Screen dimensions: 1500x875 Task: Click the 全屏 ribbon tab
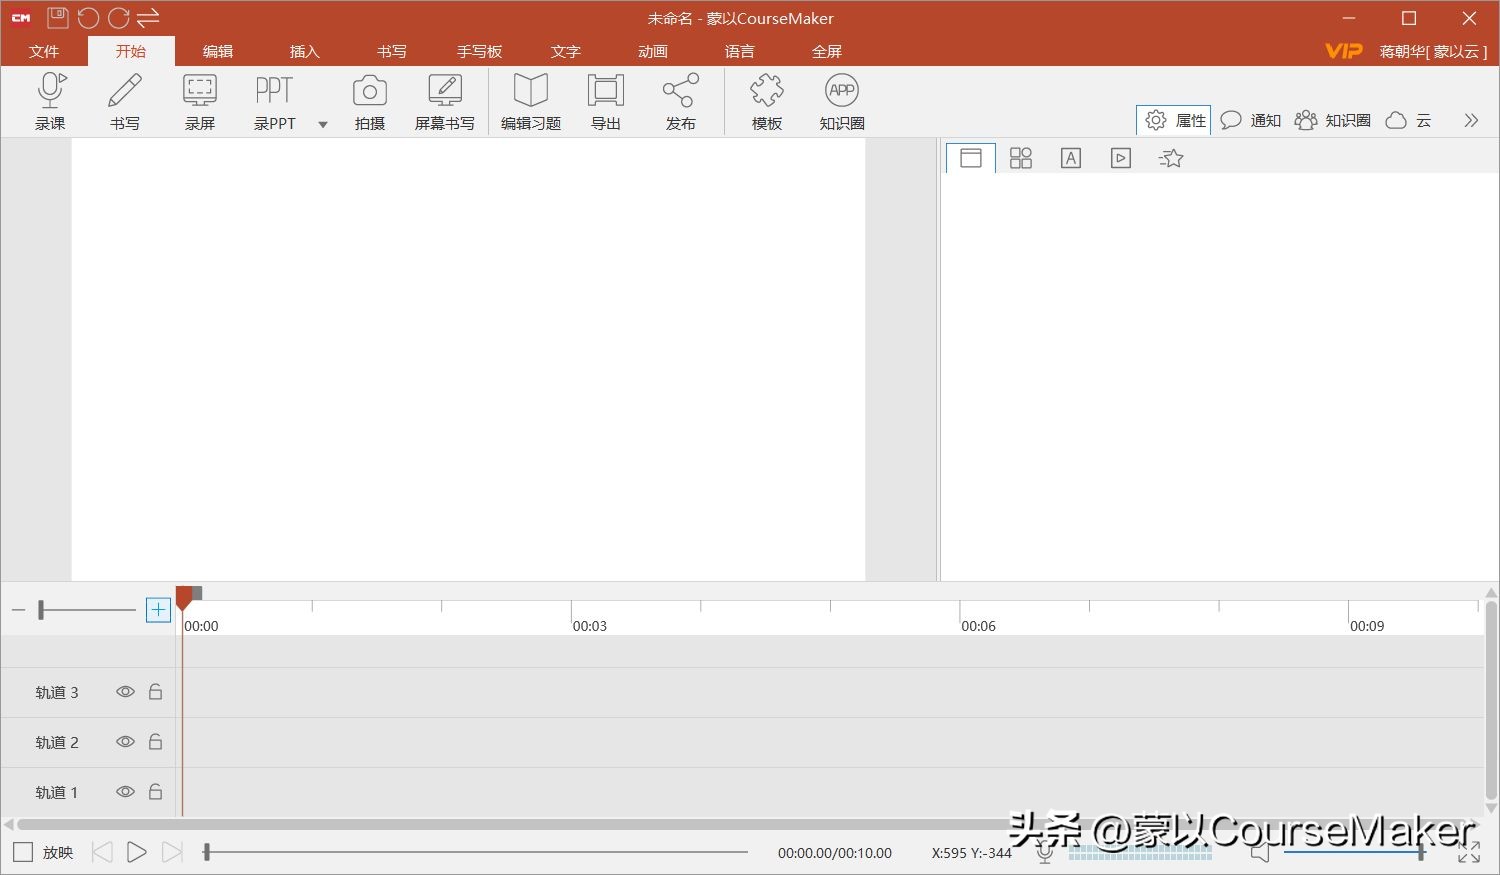click(x=827, y=51)
